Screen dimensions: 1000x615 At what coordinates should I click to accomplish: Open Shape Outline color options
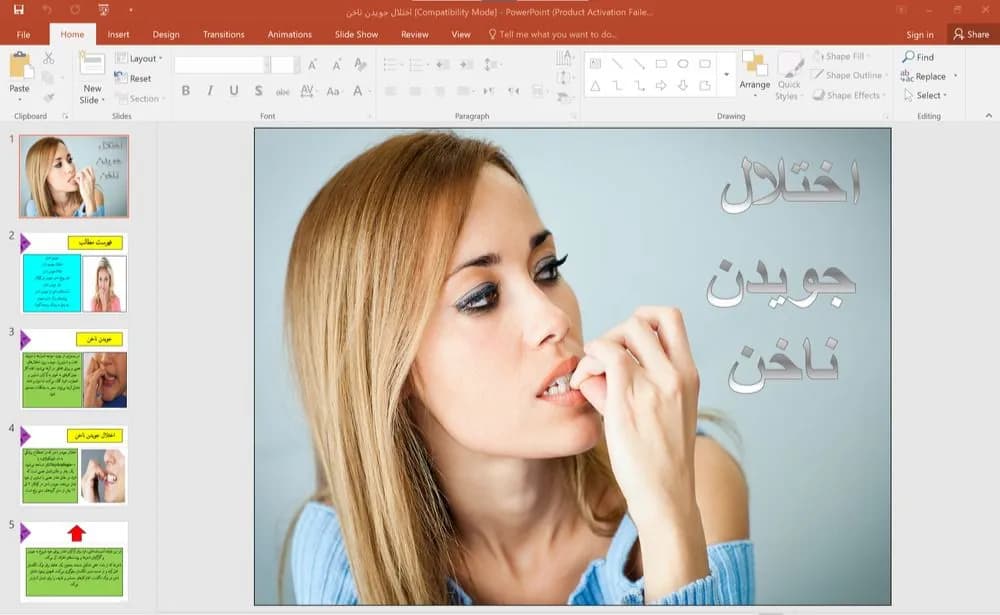coord(848,75)
